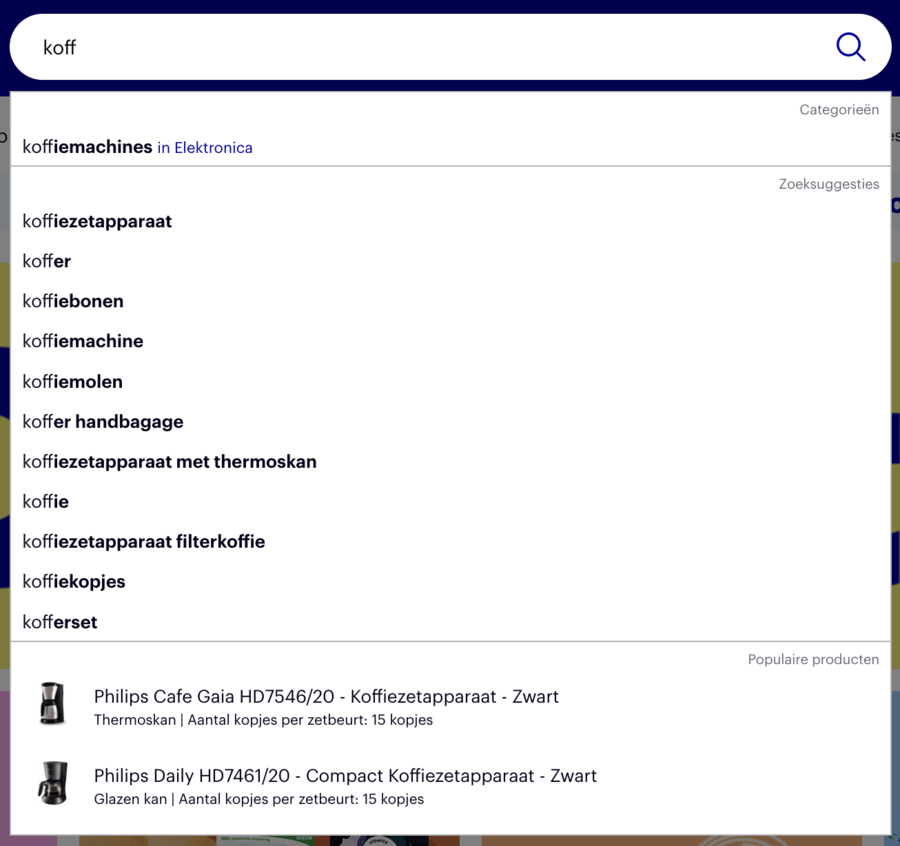Click the Populaire producten section label
900x846 pixels.
pos(813,659)
